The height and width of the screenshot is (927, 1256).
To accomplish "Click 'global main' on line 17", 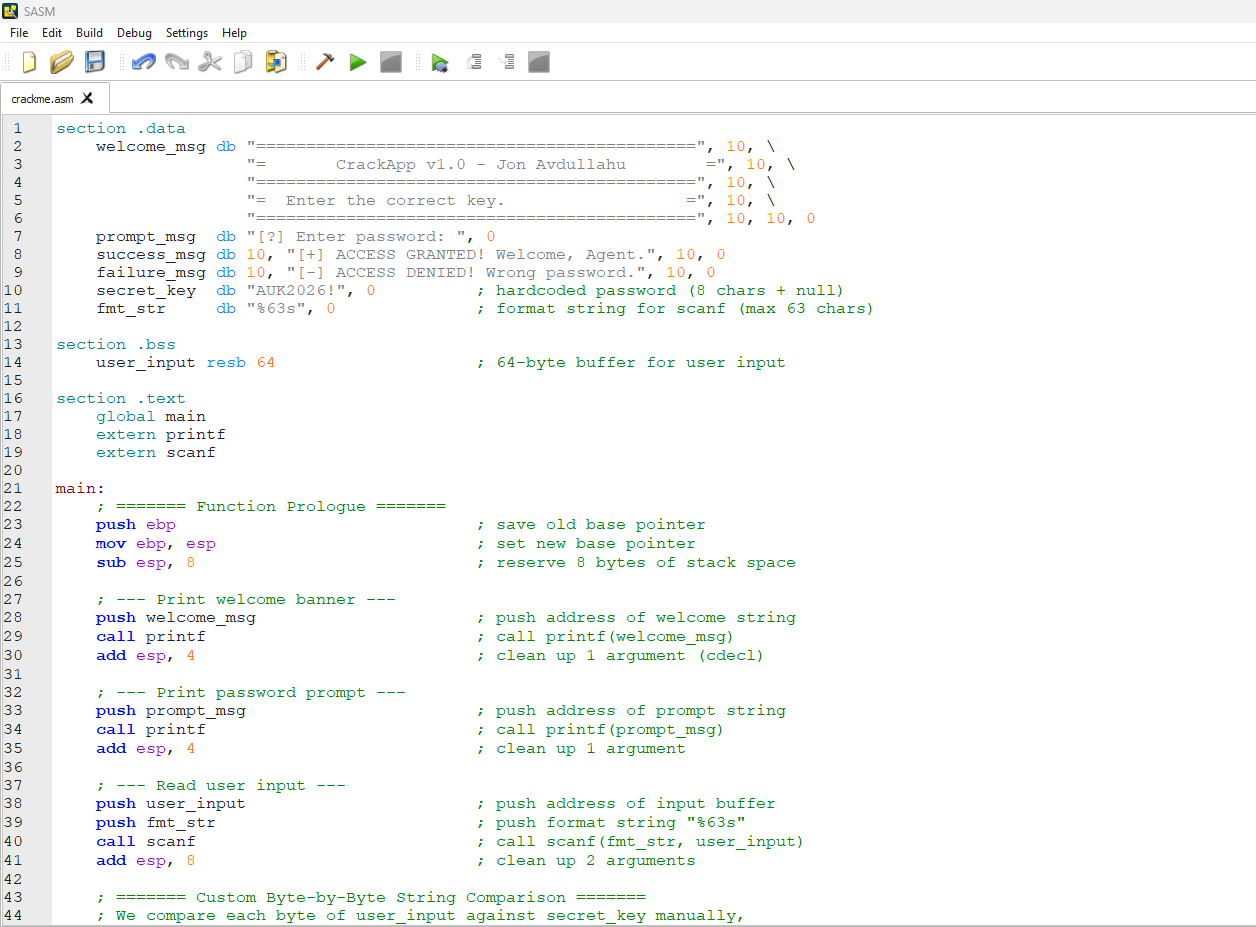I will click(151, 416).
